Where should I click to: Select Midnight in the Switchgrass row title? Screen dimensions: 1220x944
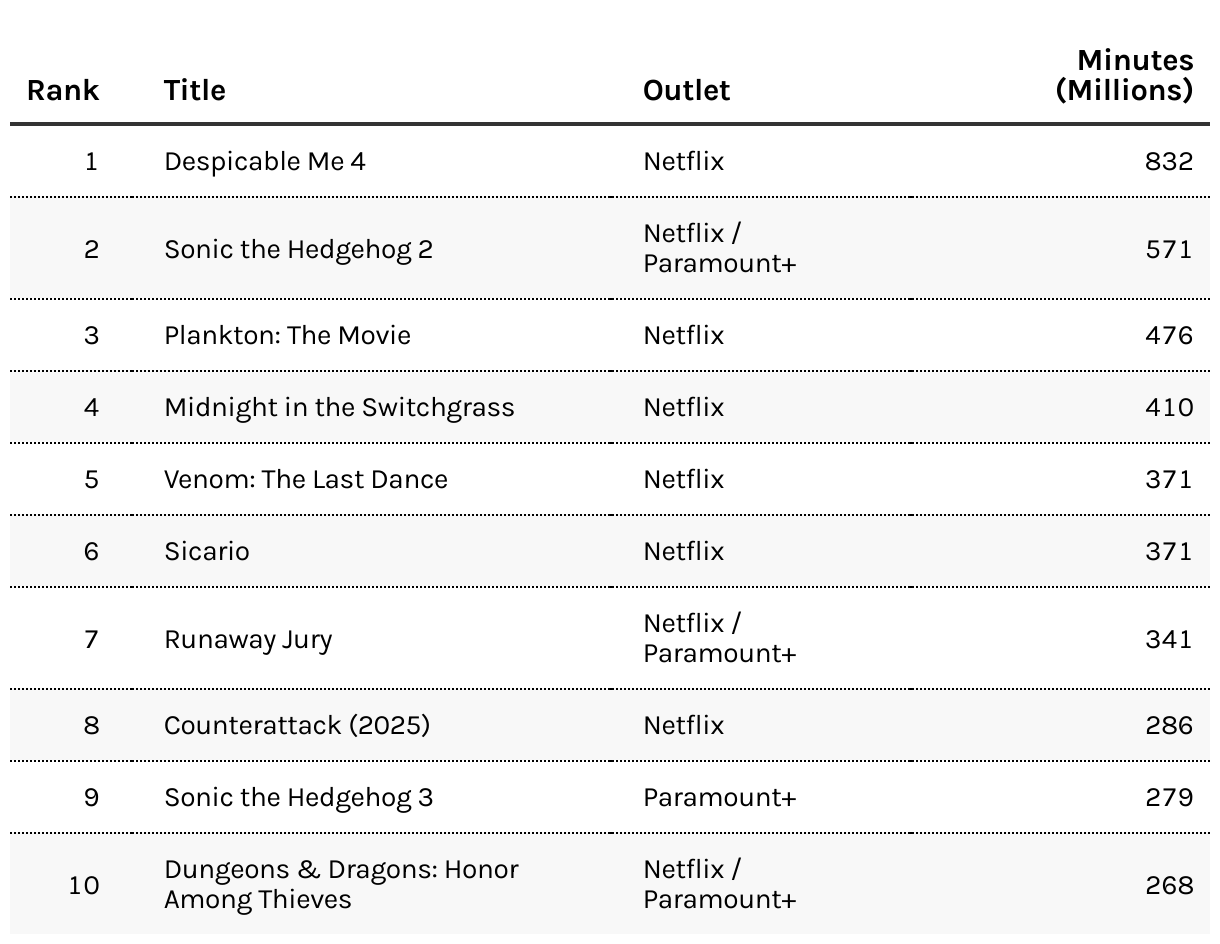[x=339, y=407]
